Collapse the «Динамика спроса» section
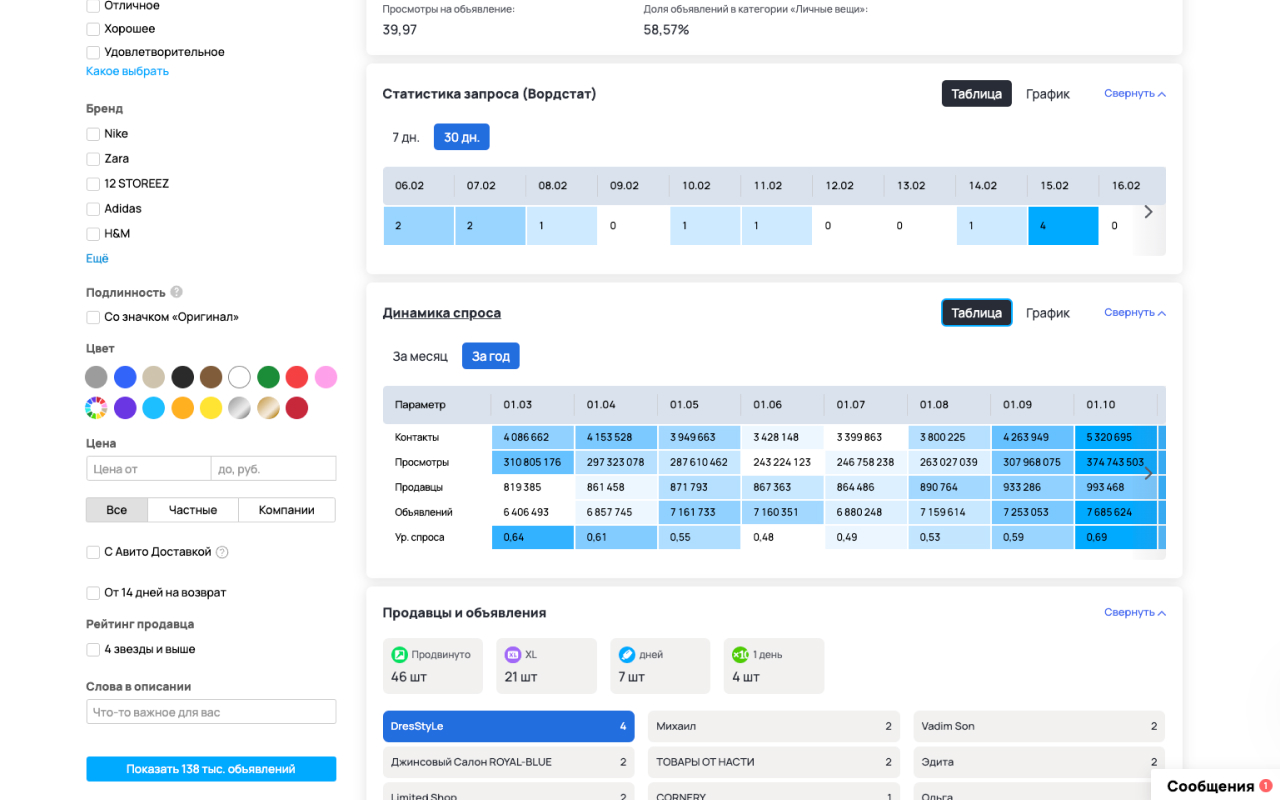The width and height of the screenshot is (1280, 800). (1134, 312)
